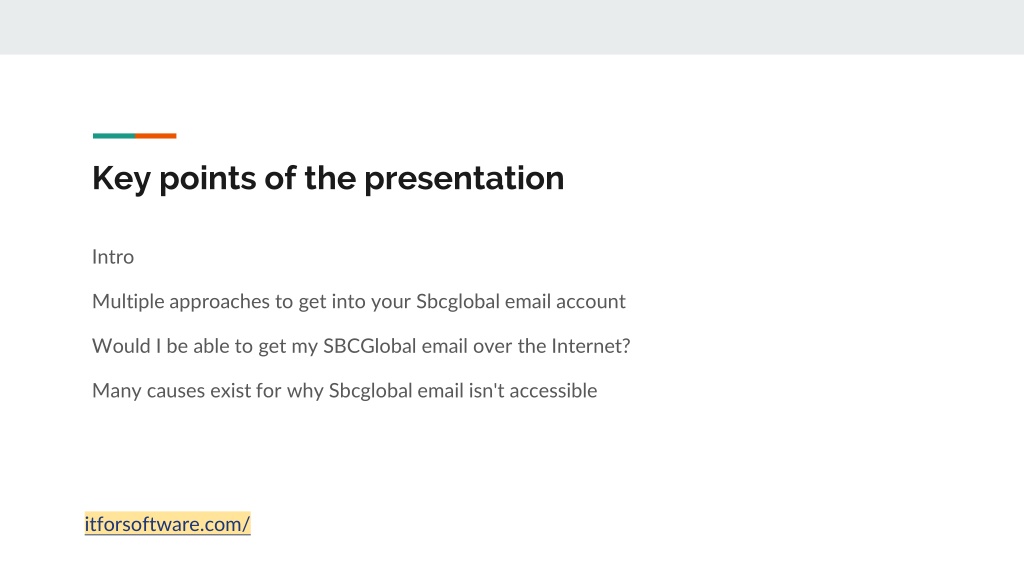Image resolution: width=1024 pixels, height=576 pixels.
Task: Select the 'Intro' bullet line
Action: click(113, 257)
